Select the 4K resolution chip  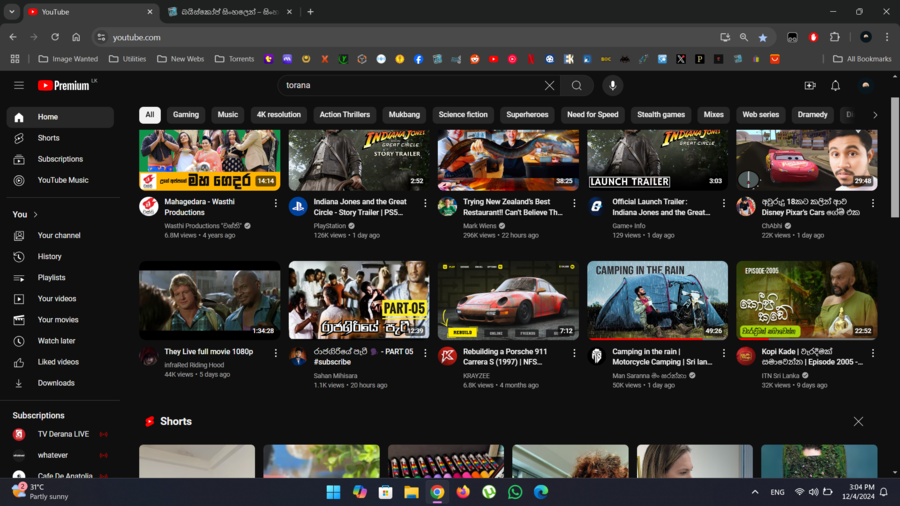click(278, 115)
